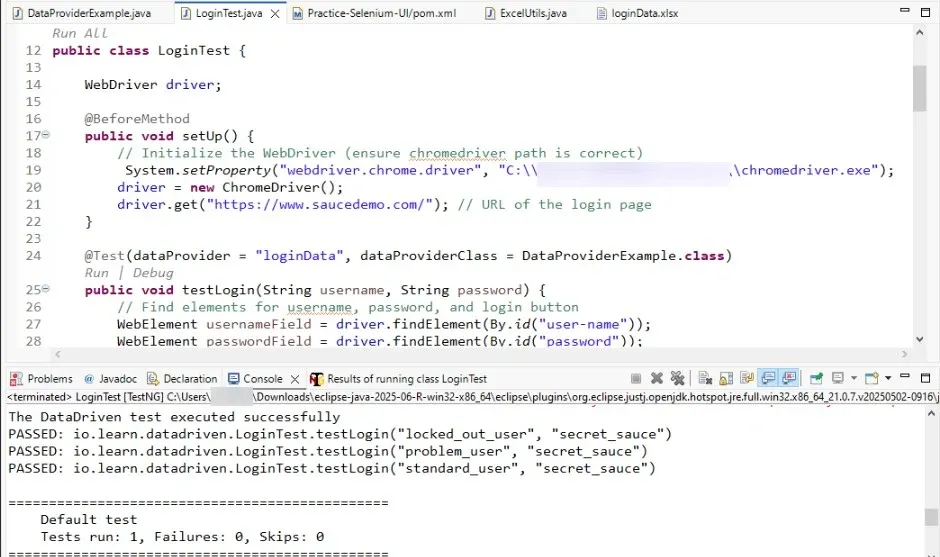Maximize the editor area
Image resolution: width=940 pixels, height=557 pixels.
point(926,12)
